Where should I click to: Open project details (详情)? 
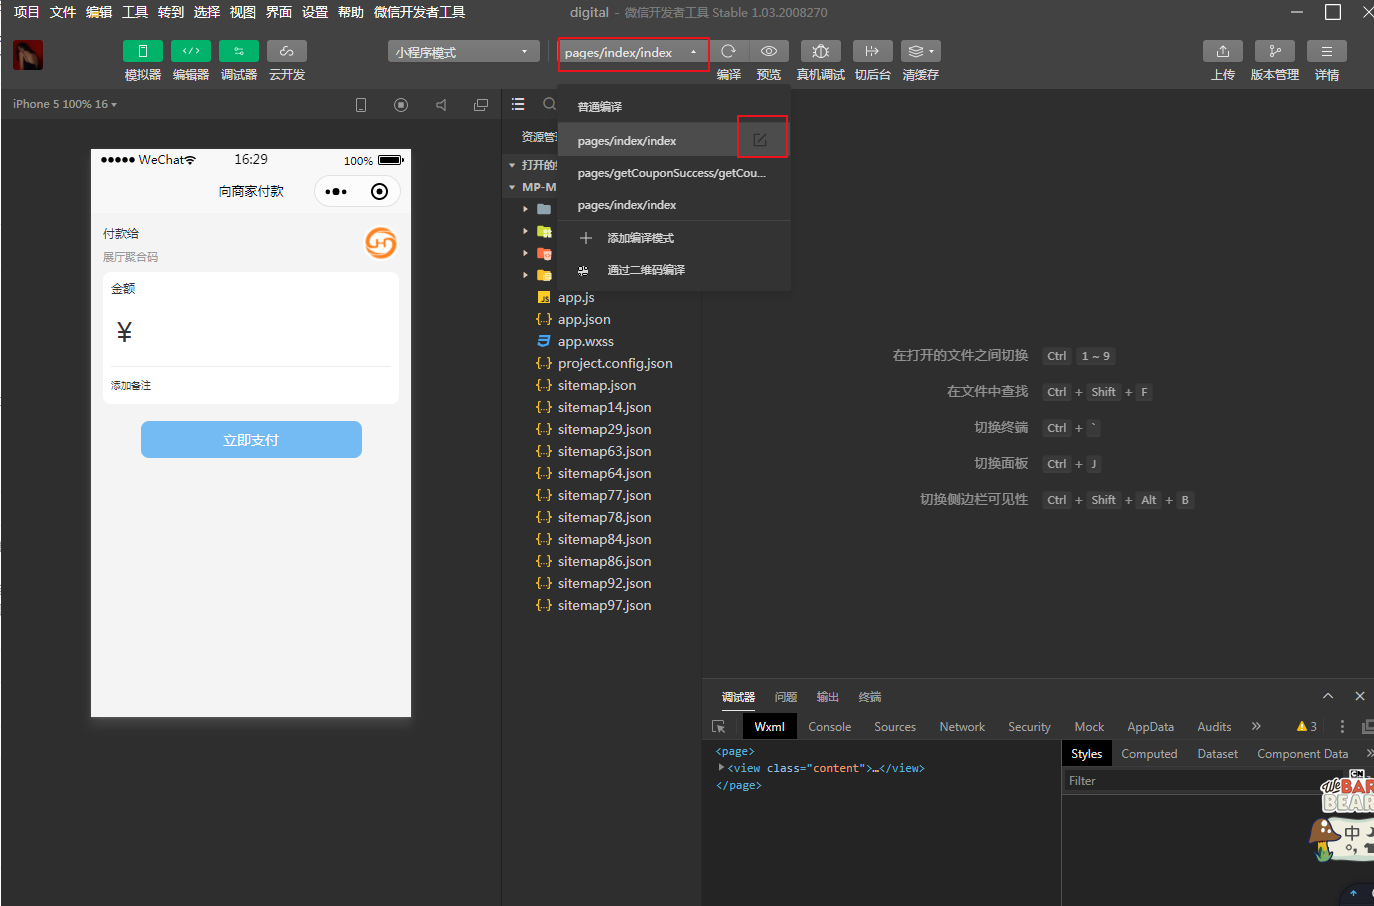[x=1327, y=51]
